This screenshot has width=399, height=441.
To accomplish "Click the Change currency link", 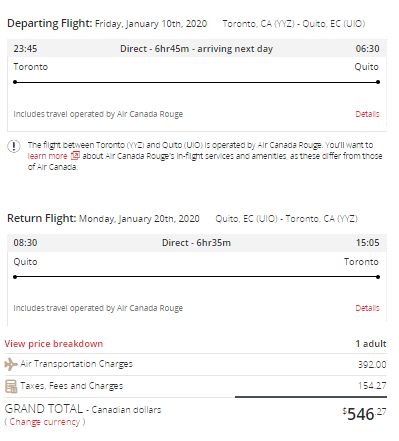I will tap(45, 422).
